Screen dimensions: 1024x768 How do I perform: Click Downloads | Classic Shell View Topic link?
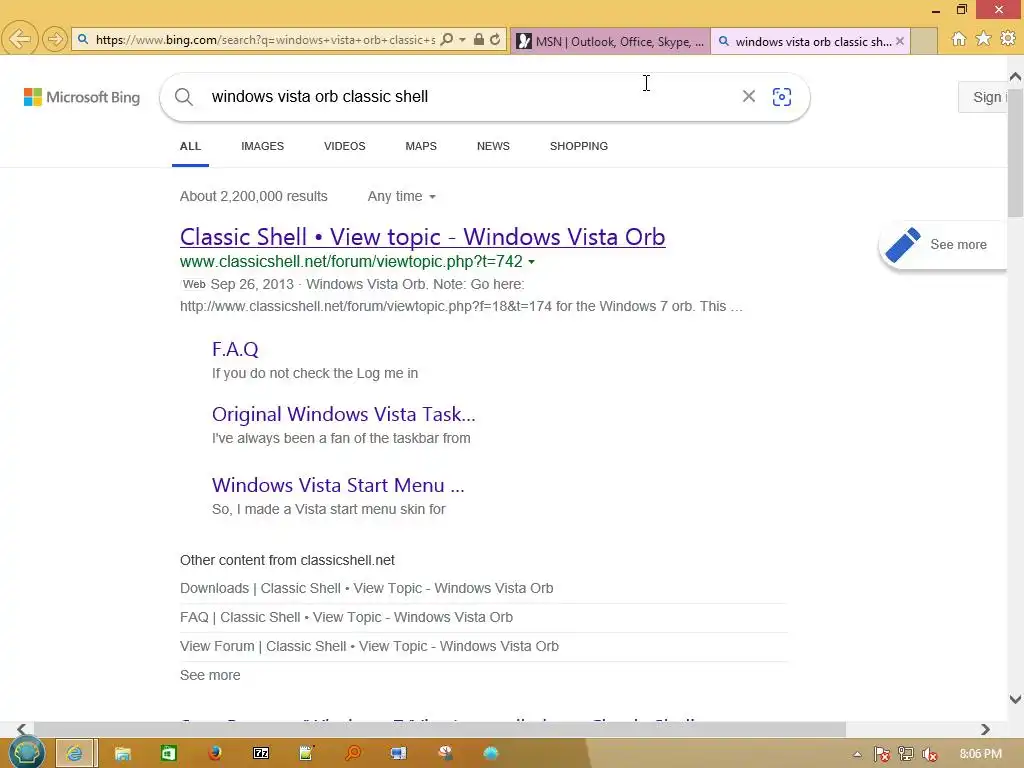click(x=366, y=588)
